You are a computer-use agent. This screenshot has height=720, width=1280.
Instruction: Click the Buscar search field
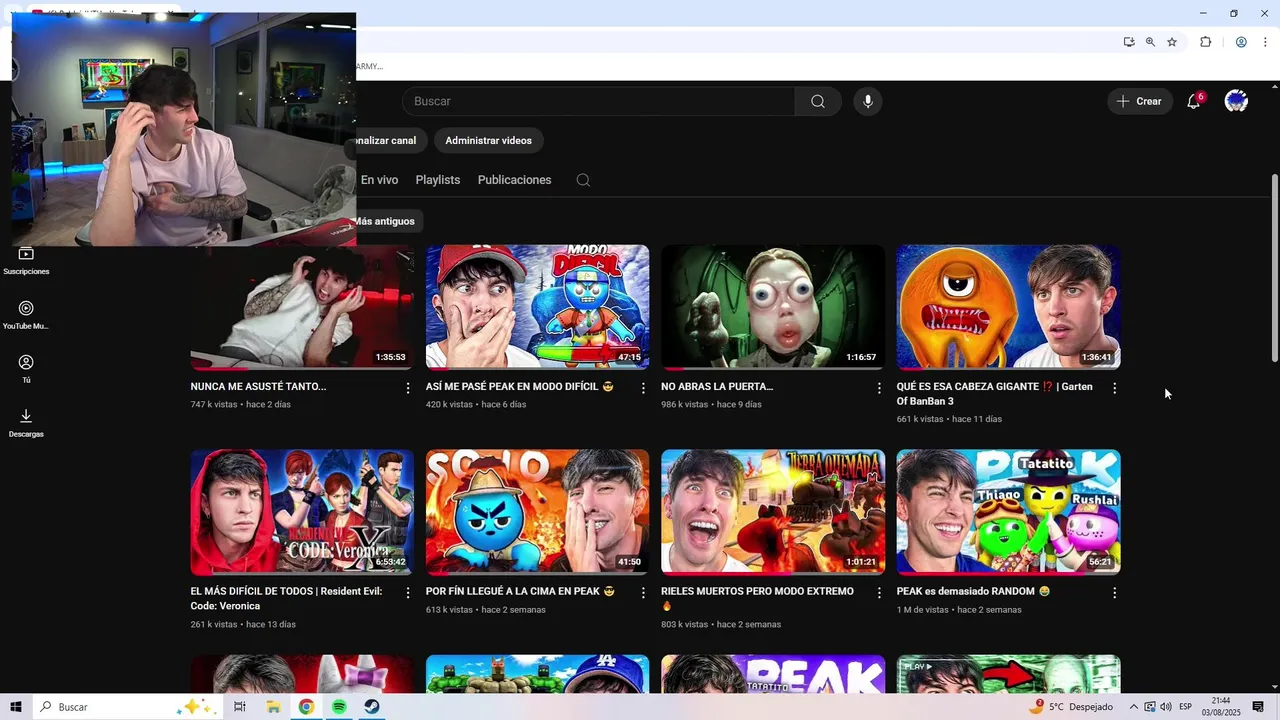[598, 101]
